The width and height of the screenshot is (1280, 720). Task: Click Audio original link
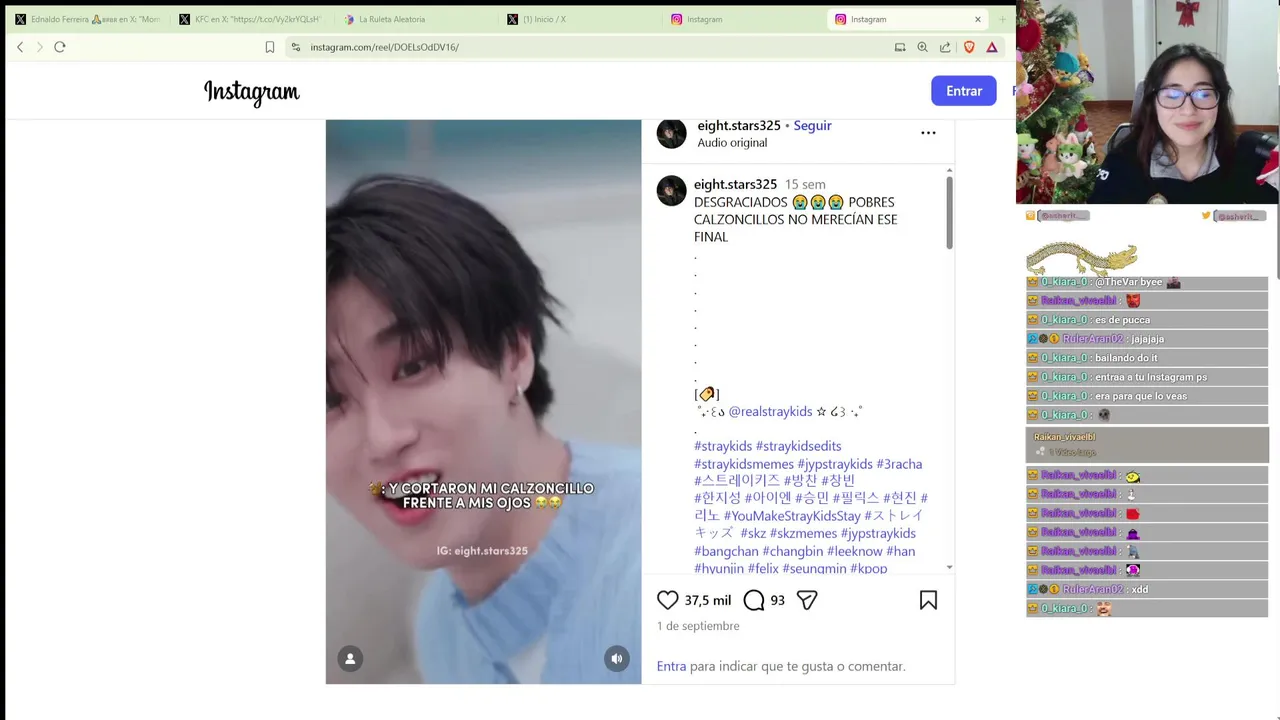pyautogui.click(x=732, y=143)
